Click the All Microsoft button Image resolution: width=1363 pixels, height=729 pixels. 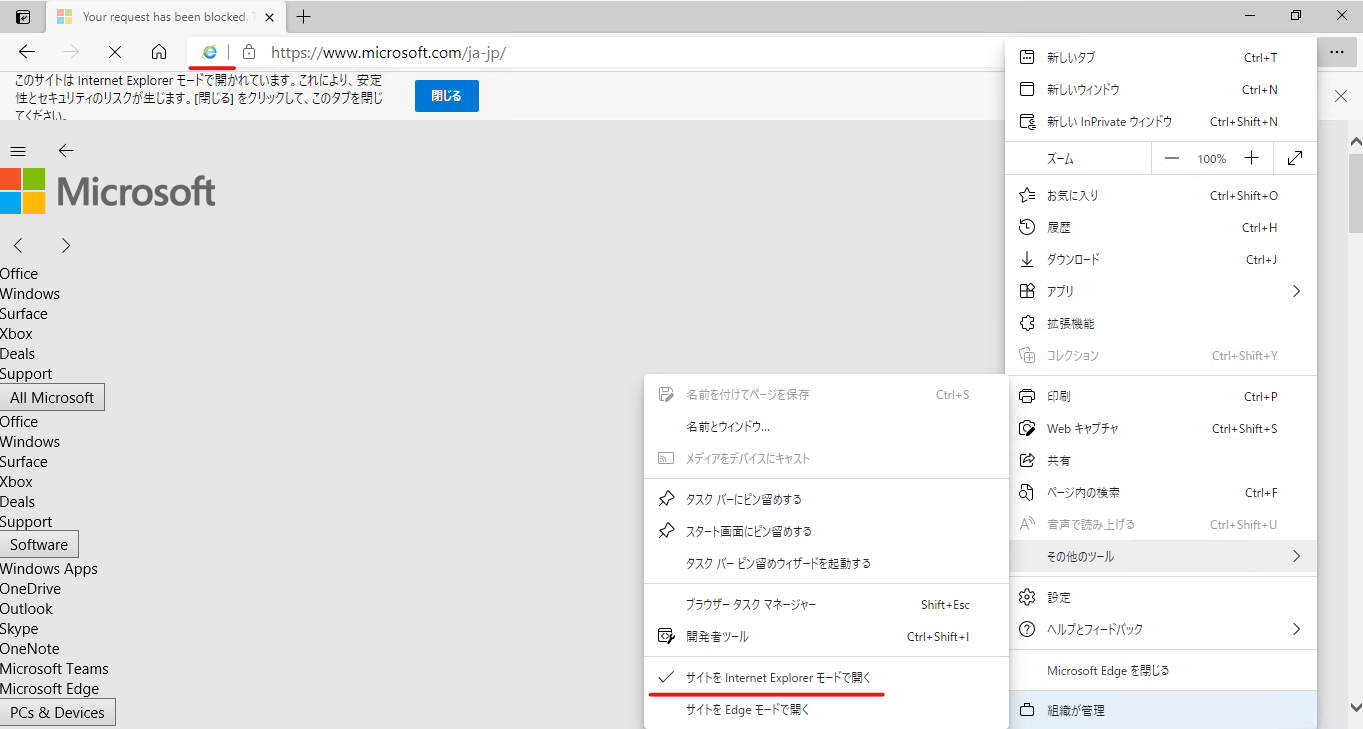[x=52, y=397]
